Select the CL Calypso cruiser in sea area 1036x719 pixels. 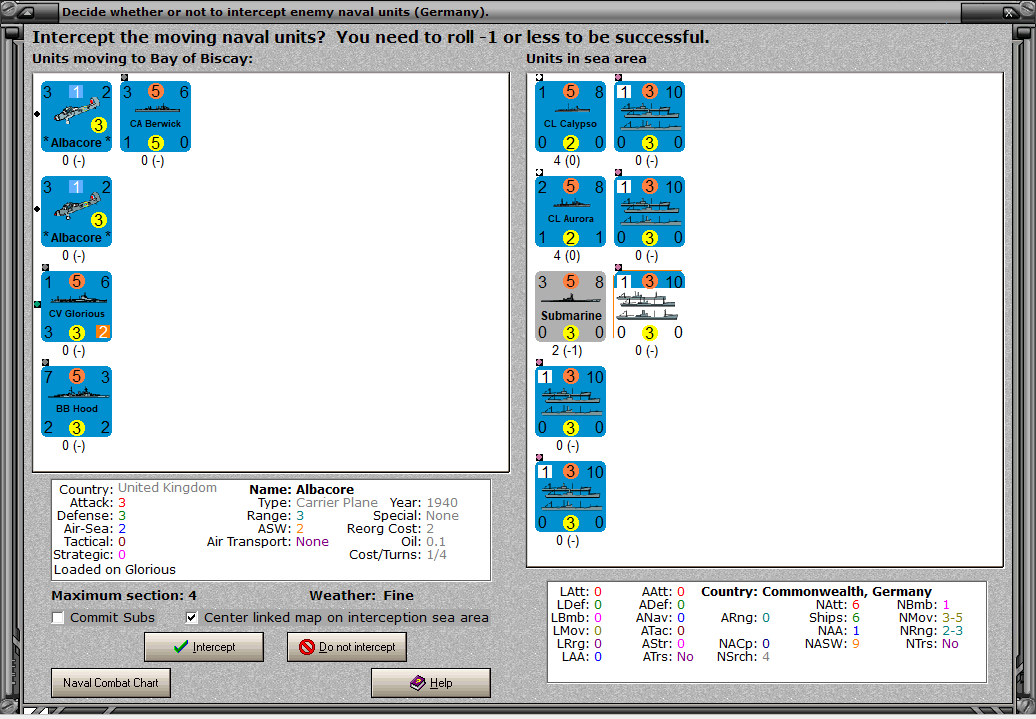(x=570, y=116)
